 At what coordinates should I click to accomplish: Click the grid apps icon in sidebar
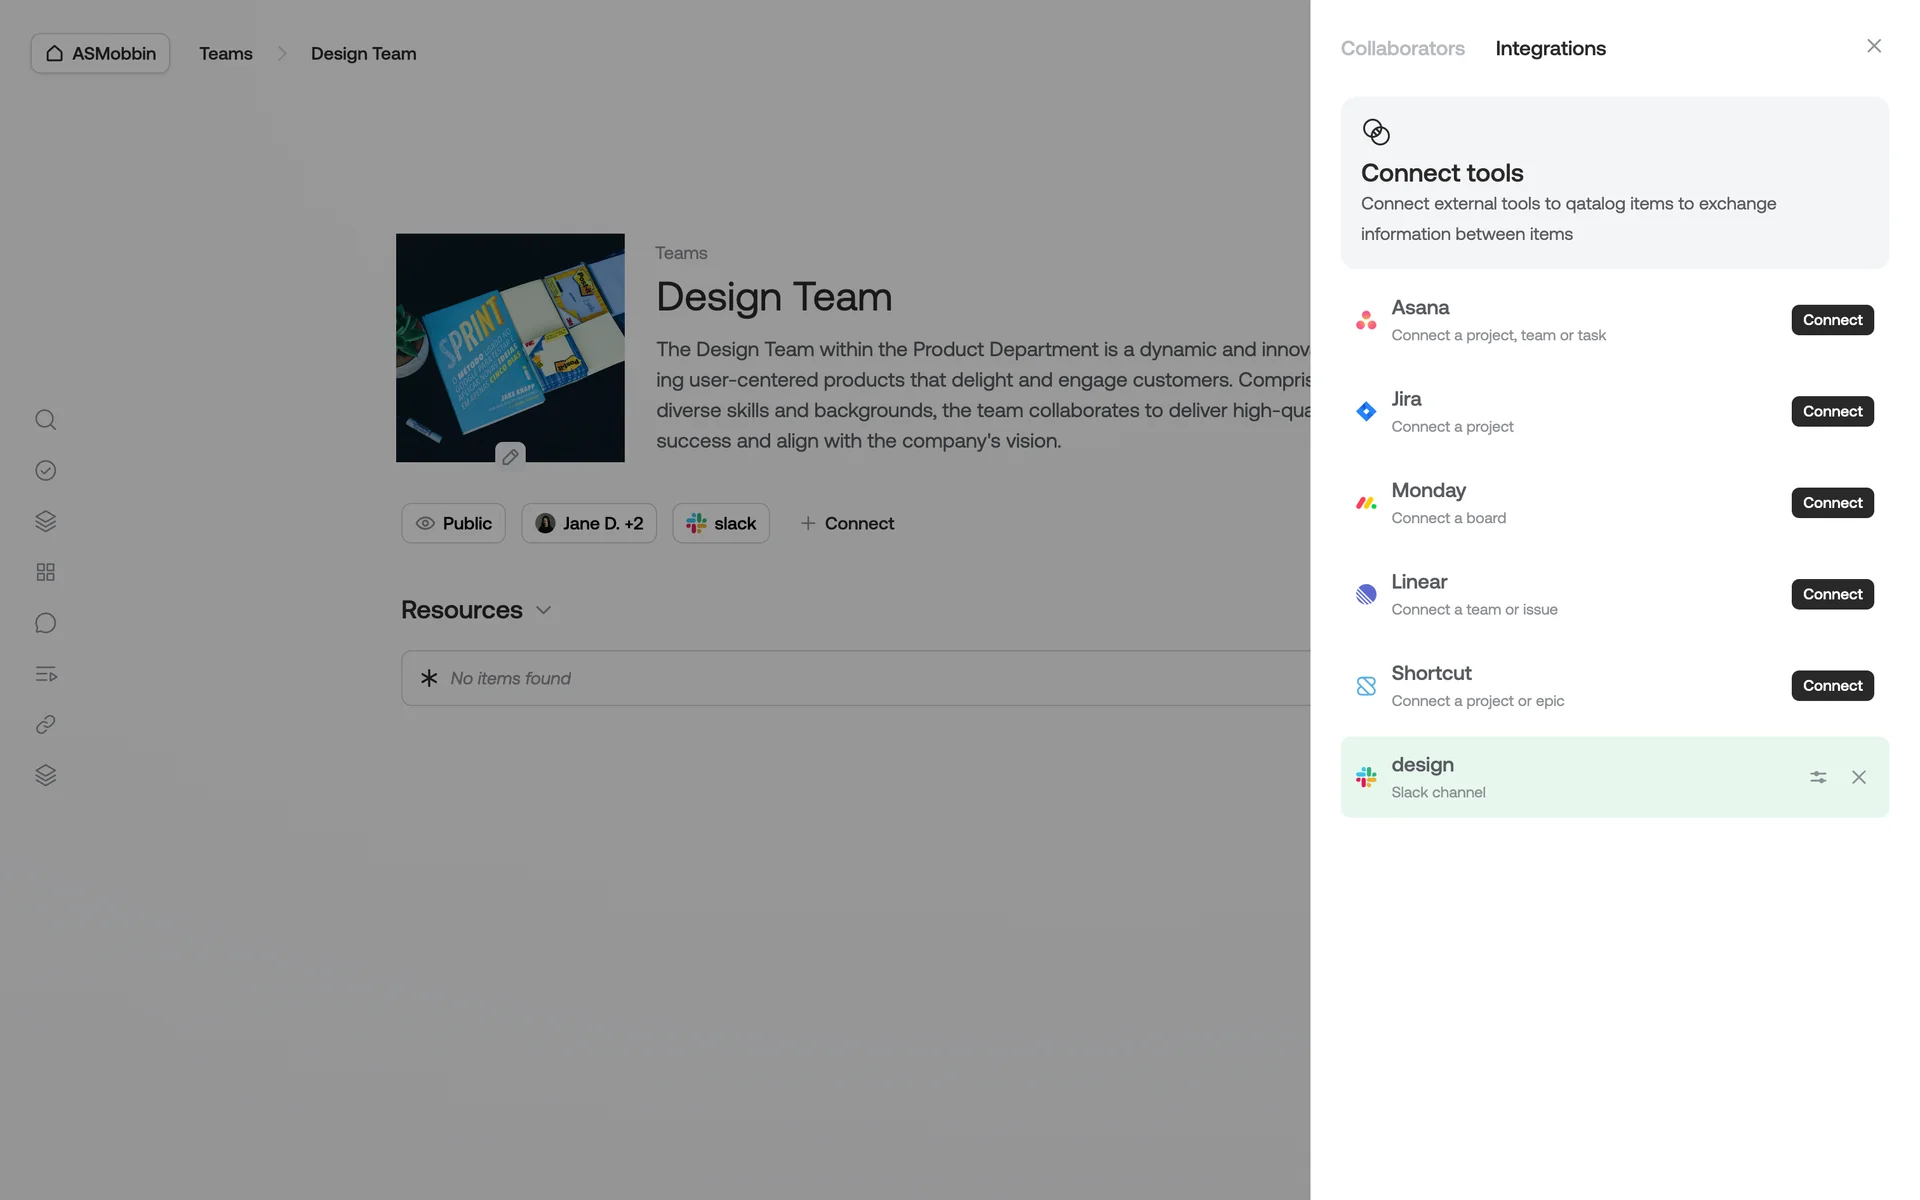[x=45, y=572]
